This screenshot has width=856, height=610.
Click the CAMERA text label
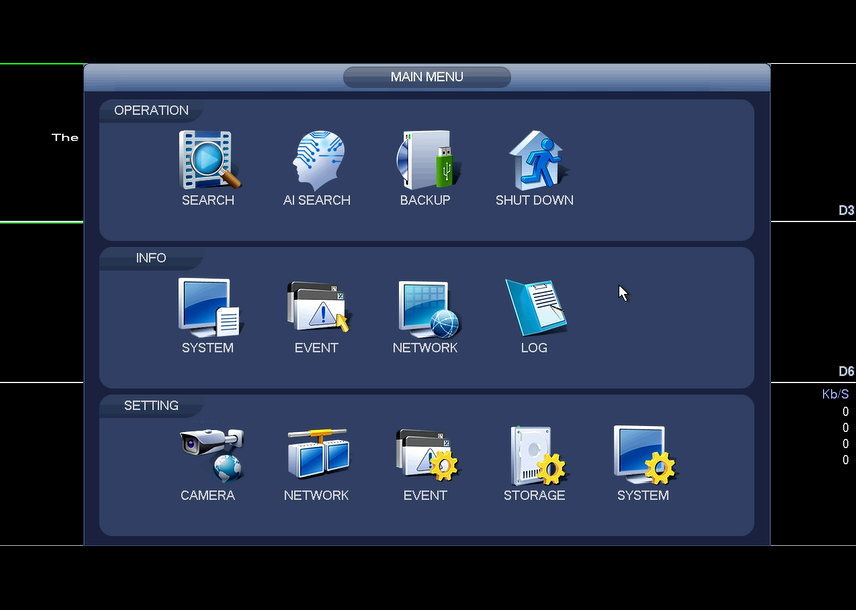[x=208, y=495]
